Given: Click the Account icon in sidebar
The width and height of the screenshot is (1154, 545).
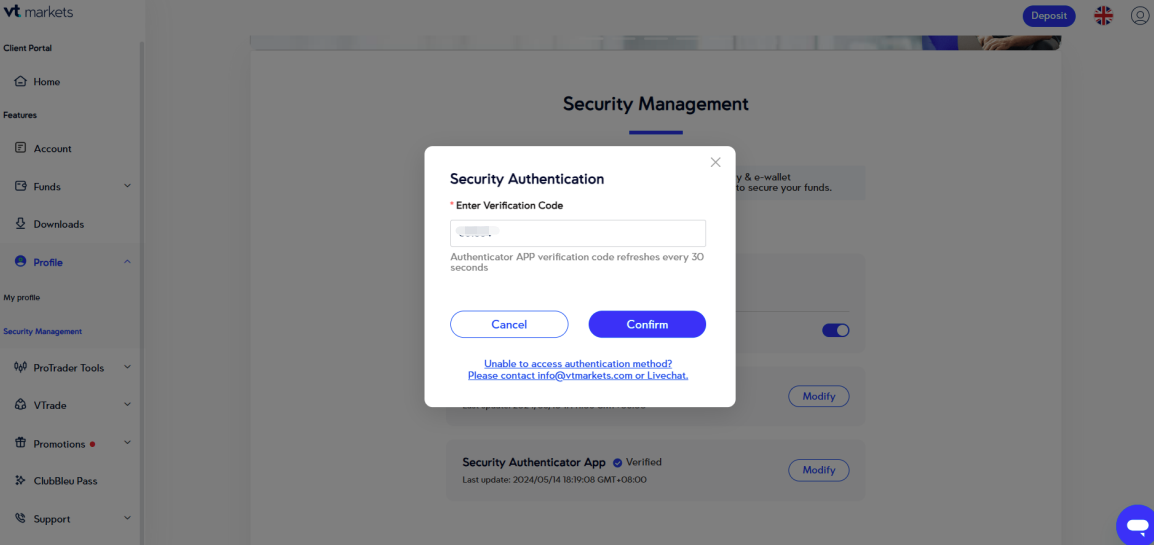Looking at the screenshot, I should coord(20,148).
